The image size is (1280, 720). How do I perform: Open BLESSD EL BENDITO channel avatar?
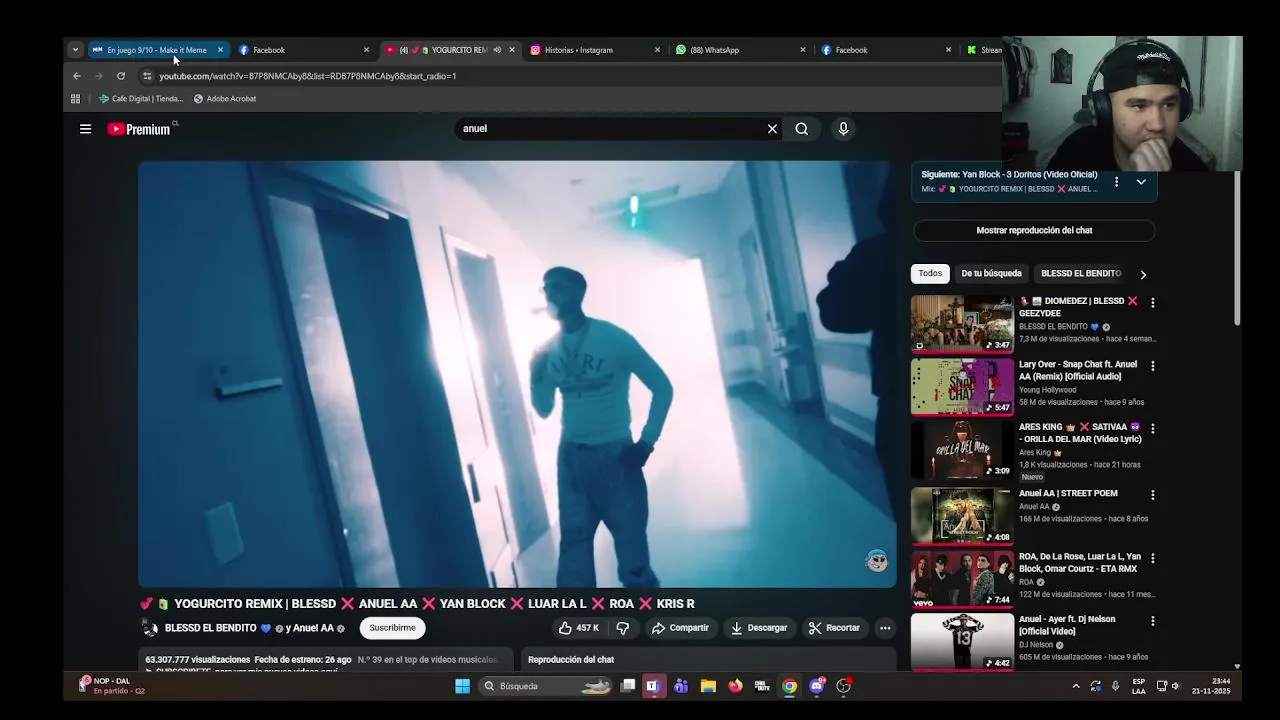pyautogui.click(x=150, y=628)
